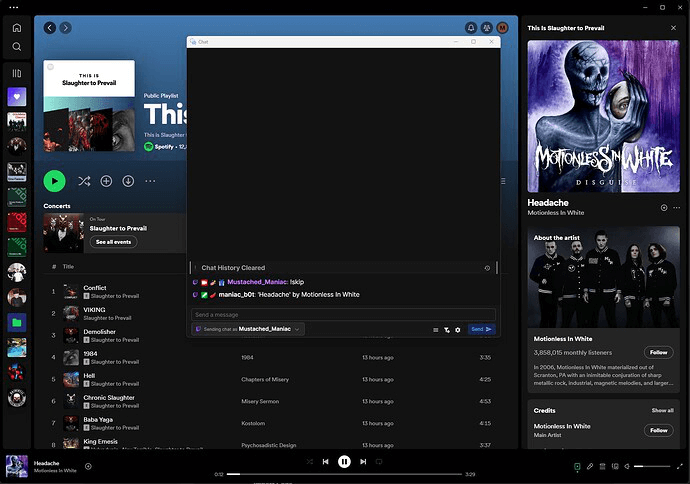Open the play queue
Viewport: 690px width, 484px height.
tap(602, 466)
